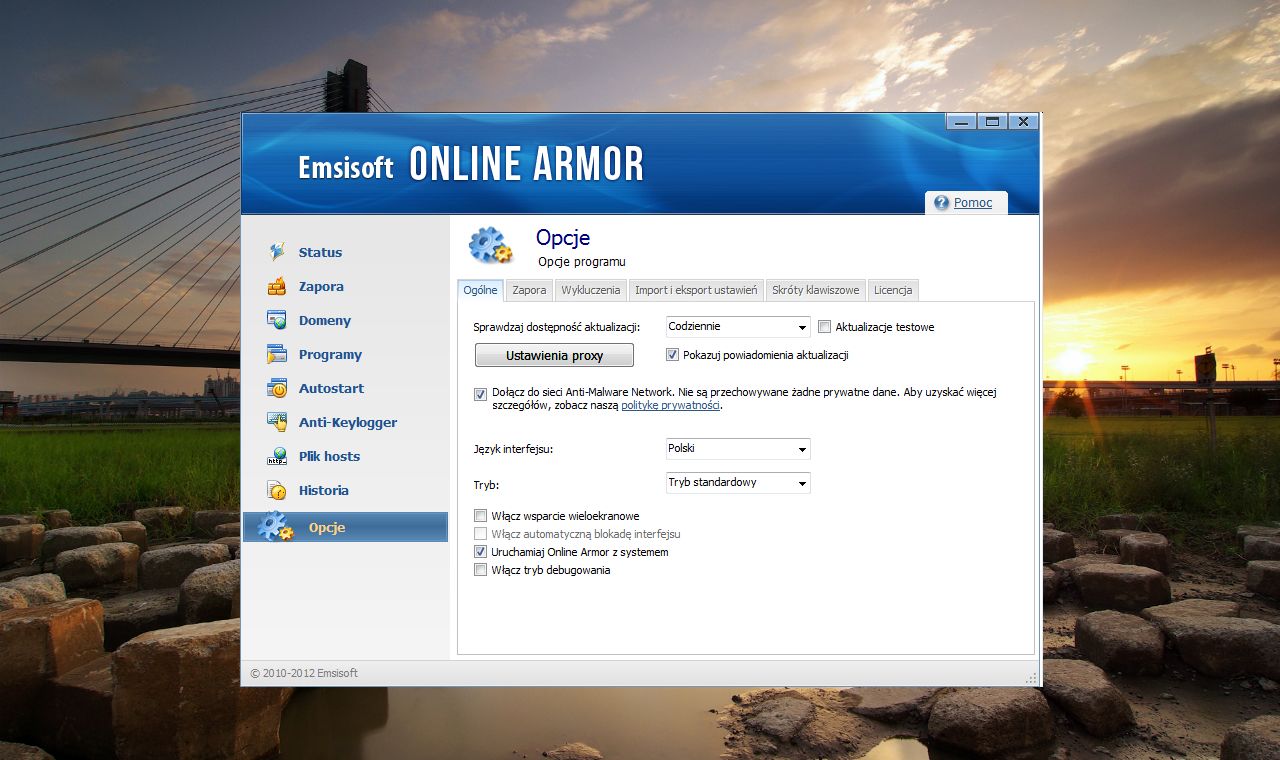Enable Włącz wsparcie wieloekranowe

coord(481,516)
